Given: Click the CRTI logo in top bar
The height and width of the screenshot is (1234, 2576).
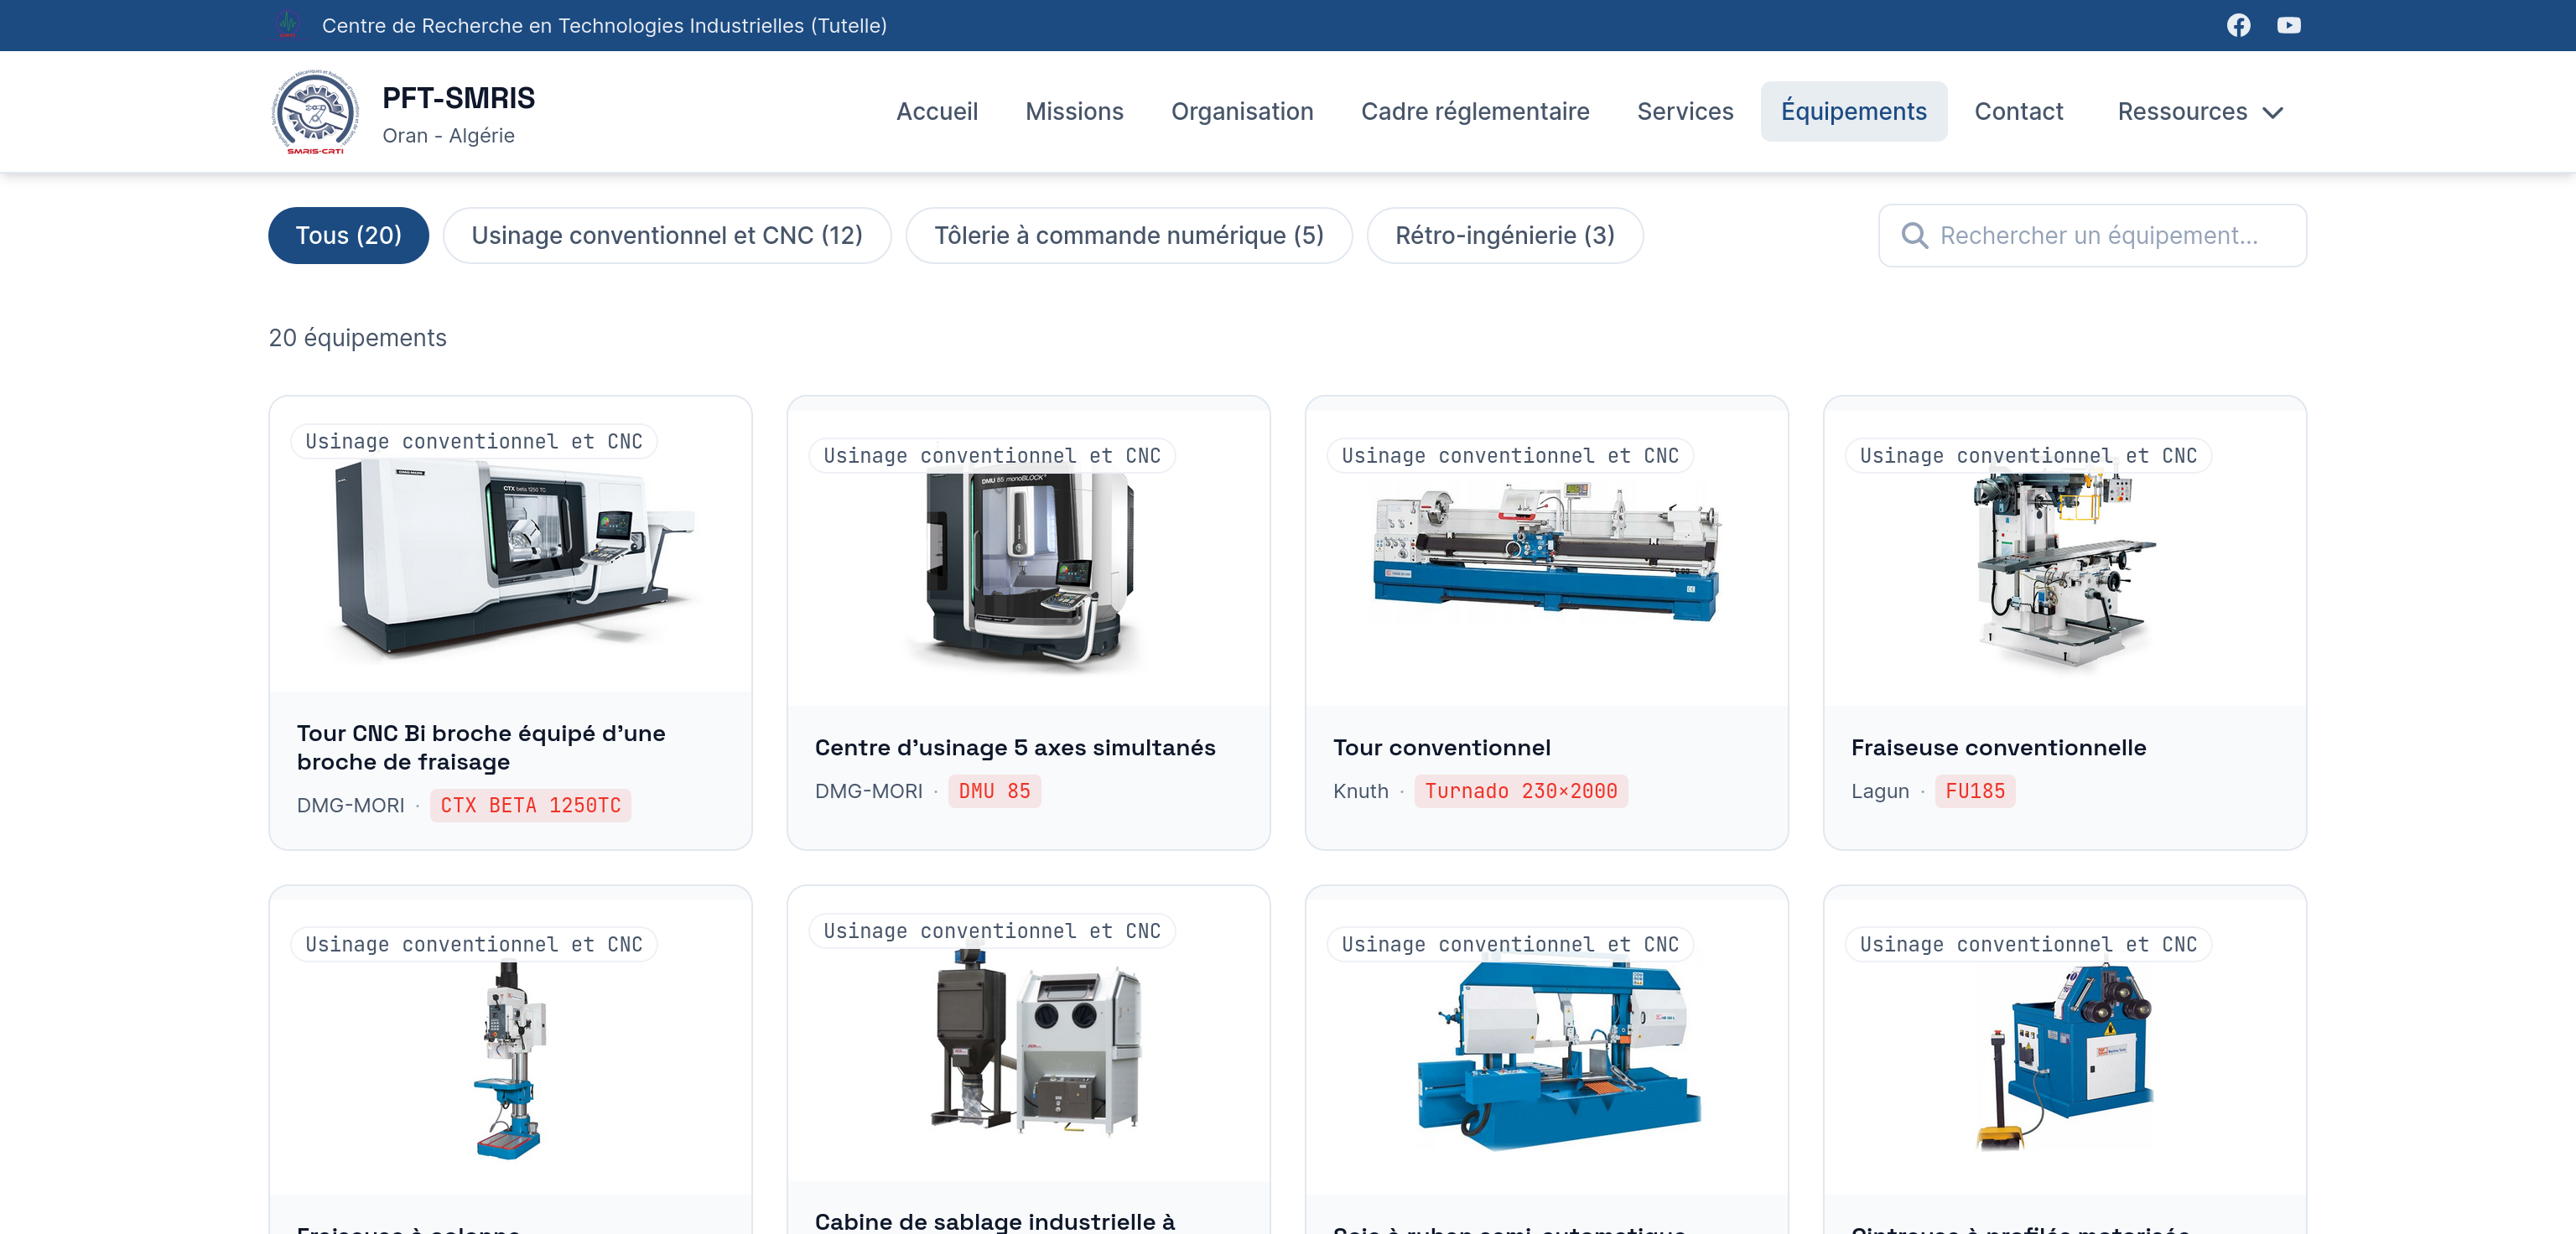Looking at the screenshot, I should [288, 25].
